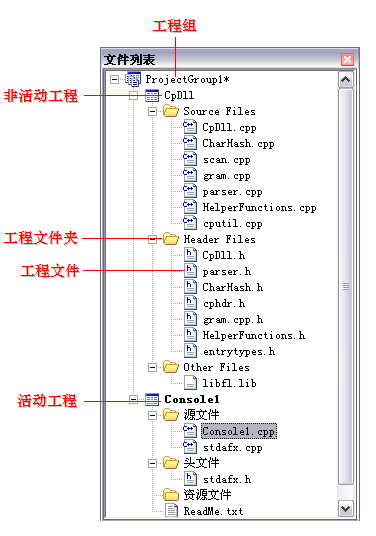Viewport: 376px width, 536px height.
Task: Collapse the Header Files folder
Action: coord(152,240)
